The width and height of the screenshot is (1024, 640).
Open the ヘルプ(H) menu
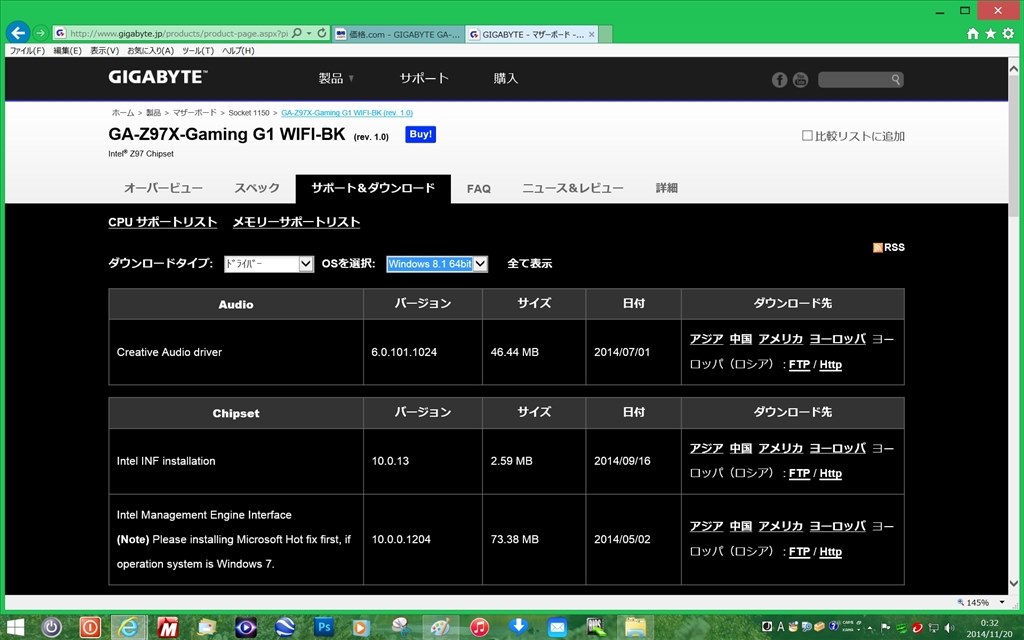(x=238, y=50)
